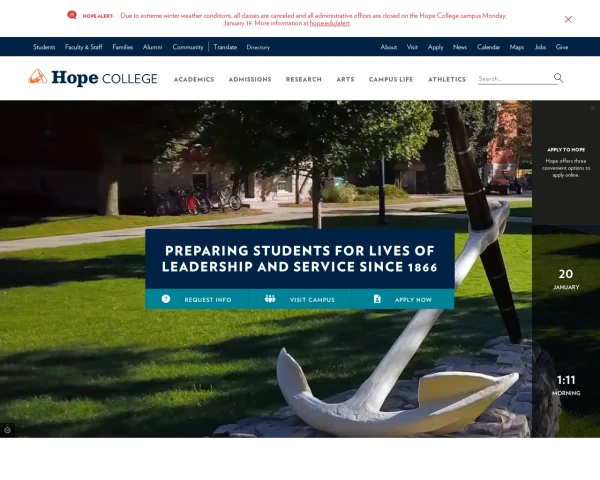This screenshot has width=600, height=480.
Task: Click the Visit Campus people icon
Action: click(270, 299)
